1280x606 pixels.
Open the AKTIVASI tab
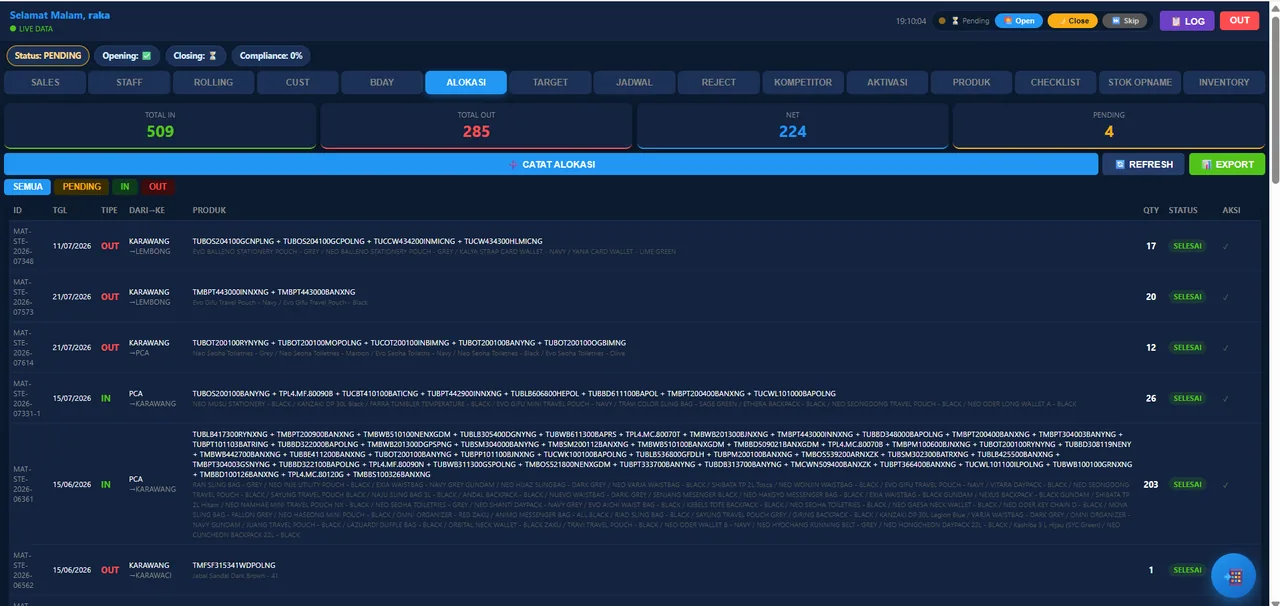coord(887,82)
